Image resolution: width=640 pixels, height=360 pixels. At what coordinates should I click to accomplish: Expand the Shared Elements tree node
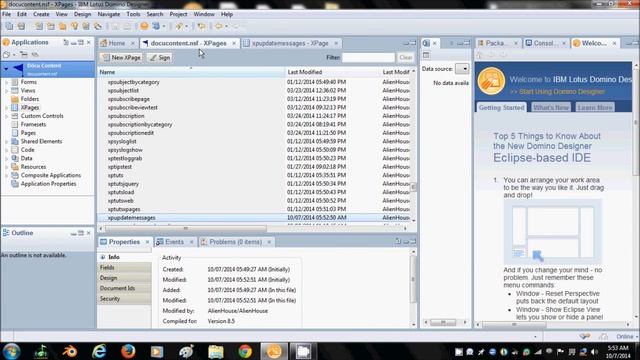[x=7, y=142]
